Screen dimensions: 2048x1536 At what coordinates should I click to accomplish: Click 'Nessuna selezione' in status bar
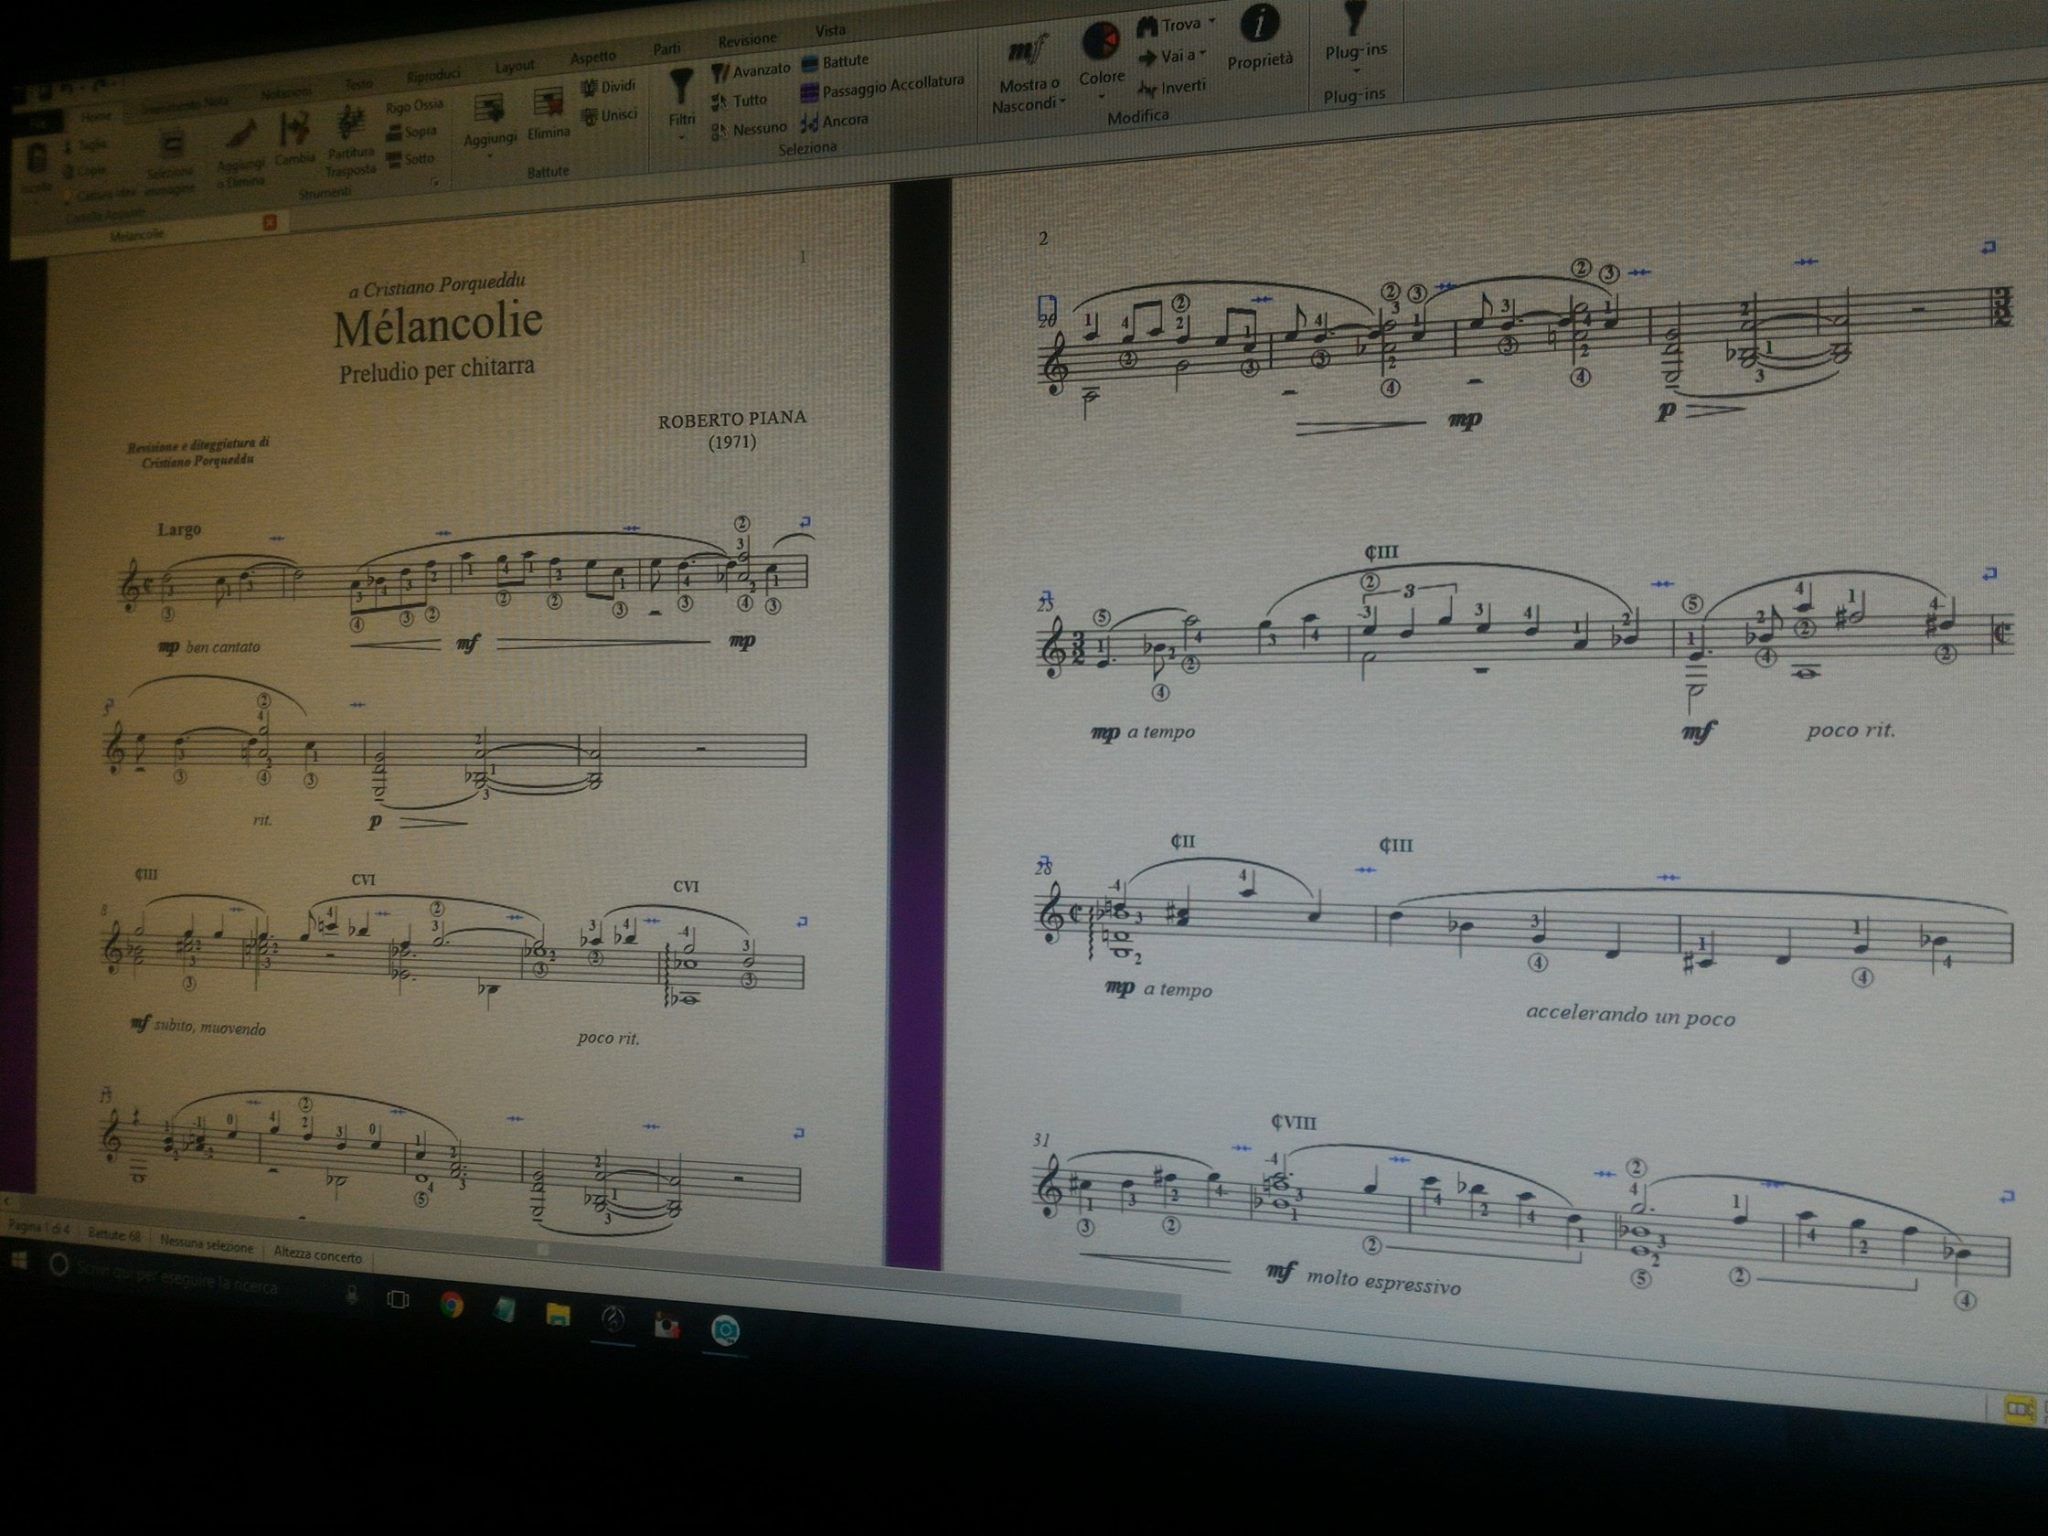(206, 1245)
